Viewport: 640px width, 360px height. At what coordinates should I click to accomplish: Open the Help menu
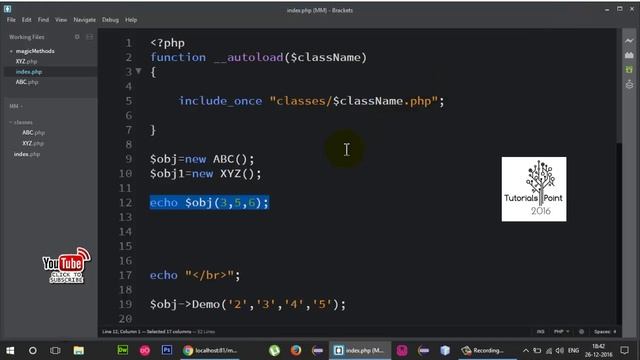point(131,20)
